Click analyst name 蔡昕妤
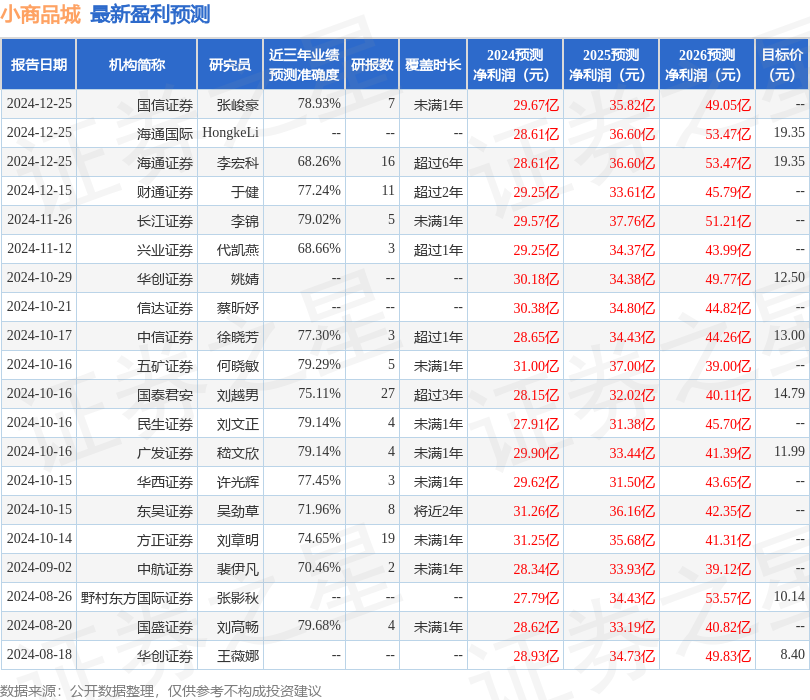This screenshot has width=810, height=700. click(238, 308)
